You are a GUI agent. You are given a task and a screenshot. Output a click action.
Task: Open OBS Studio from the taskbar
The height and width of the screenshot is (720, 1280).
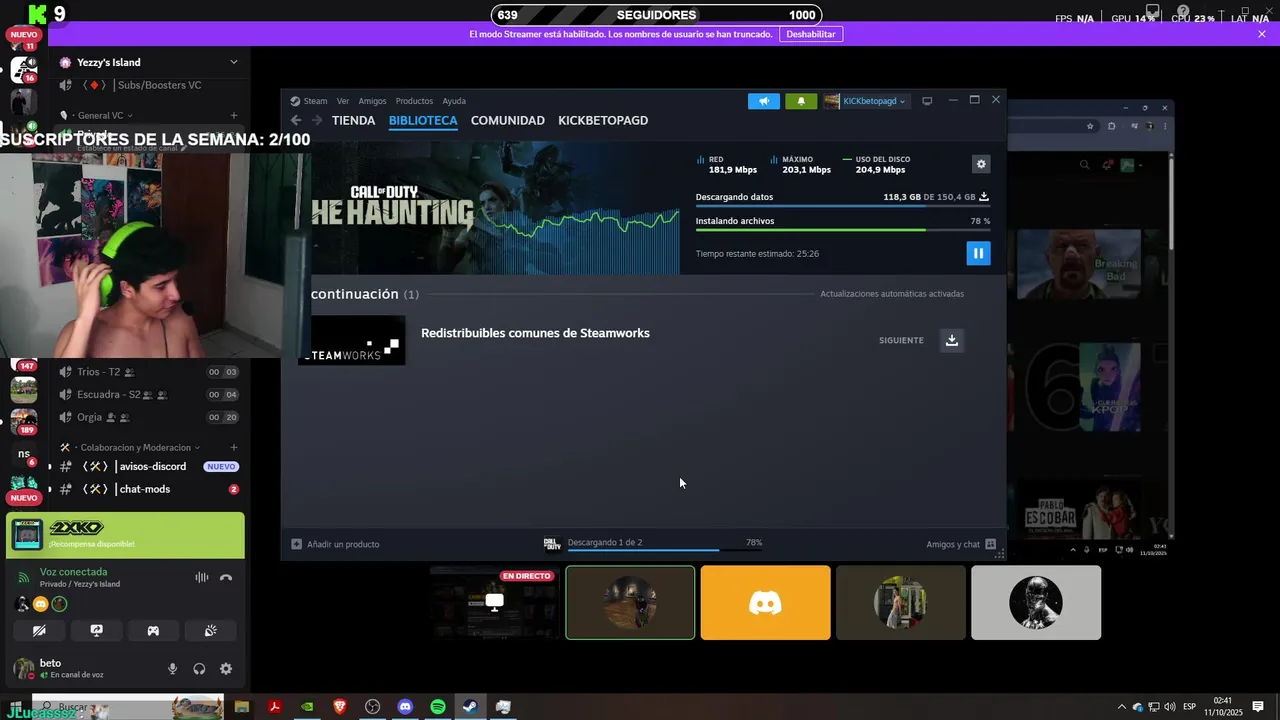click(x=373, y=707)
